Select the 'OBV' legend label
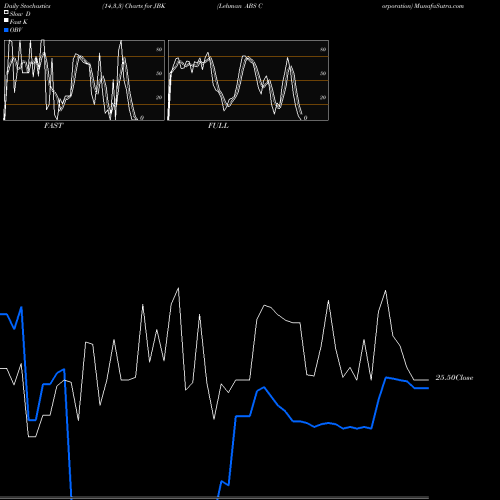Image resolution: width=500 pixels, height=500 pixels. coord(16,30)
